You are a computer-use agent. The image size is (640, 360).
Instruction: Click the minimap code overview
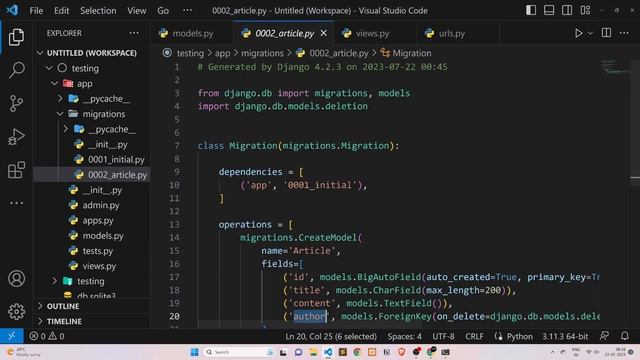pyautogui.click(x=615, y=68)
